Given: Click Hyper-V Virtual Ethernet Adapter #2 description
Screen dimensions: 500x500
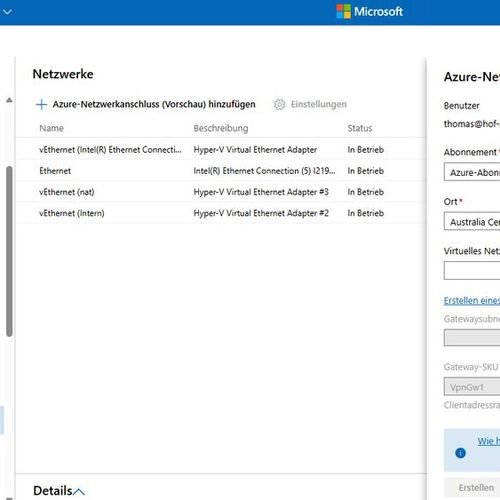Looking at the screenshot, I should [261, 213].
